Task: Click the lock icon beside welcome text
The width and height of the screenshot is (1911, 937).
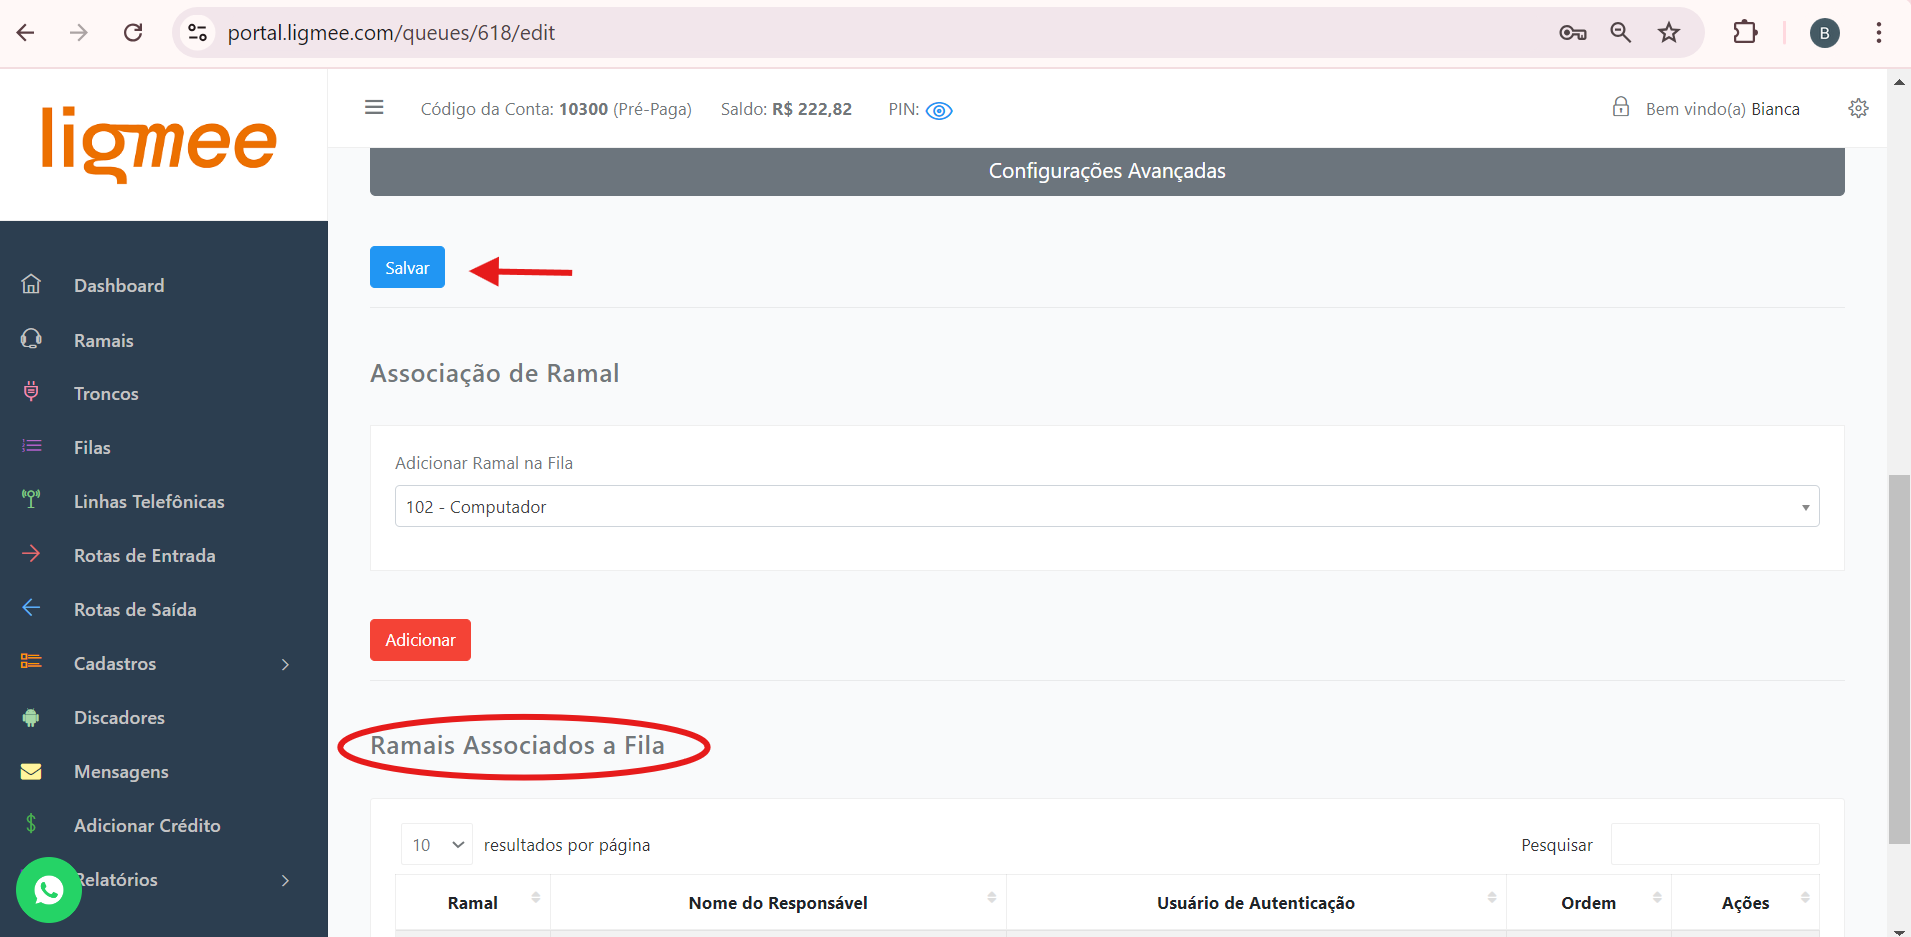Action: (1620, 108)
